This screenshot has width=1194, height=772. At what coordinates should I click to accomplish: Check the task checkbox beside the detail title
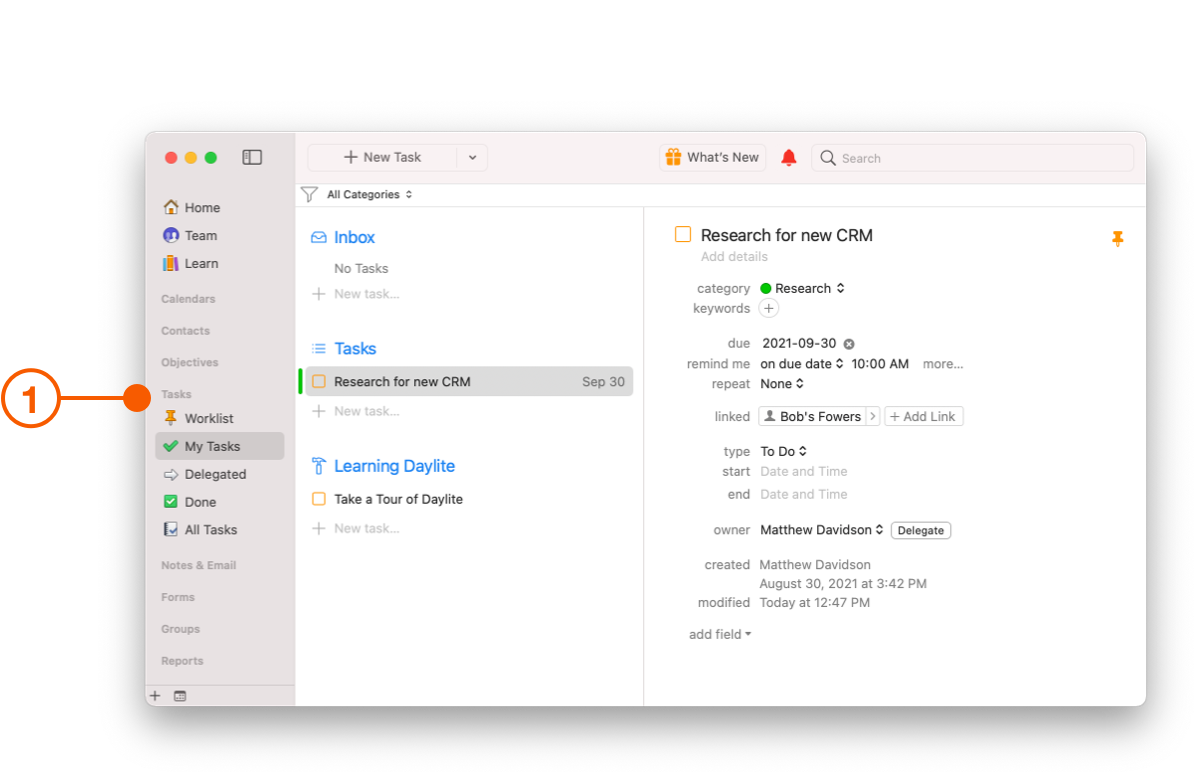click(x=683, y=233)
